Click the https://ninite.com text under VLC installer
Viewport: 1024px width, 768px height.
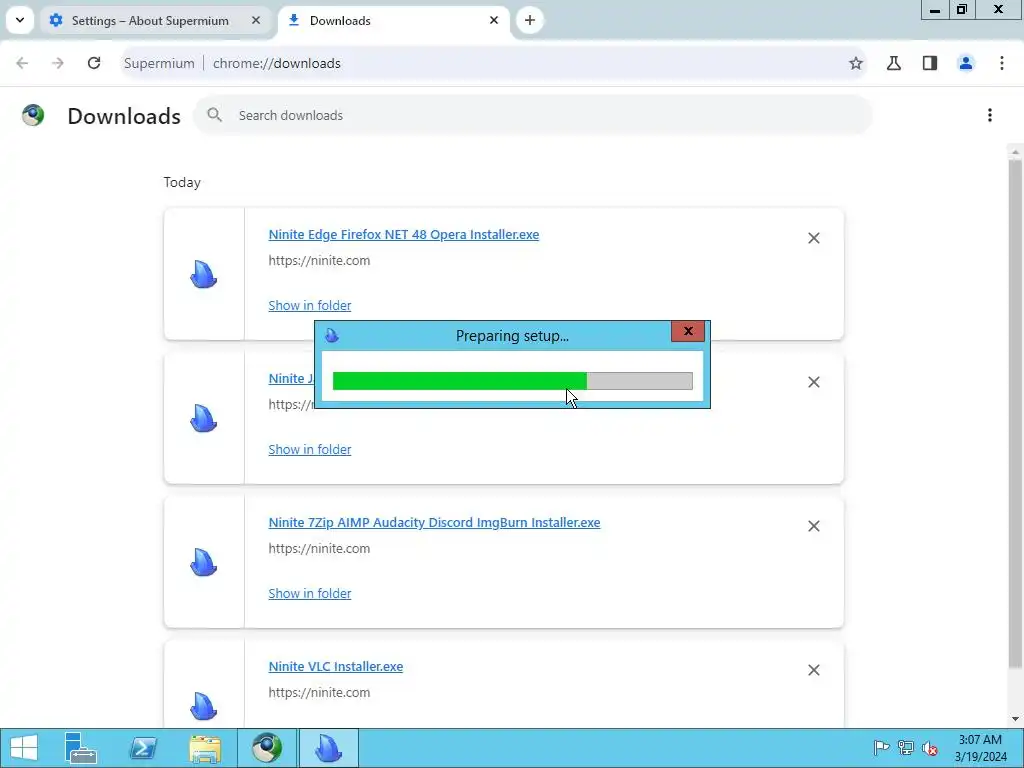(x=319, y=693)
